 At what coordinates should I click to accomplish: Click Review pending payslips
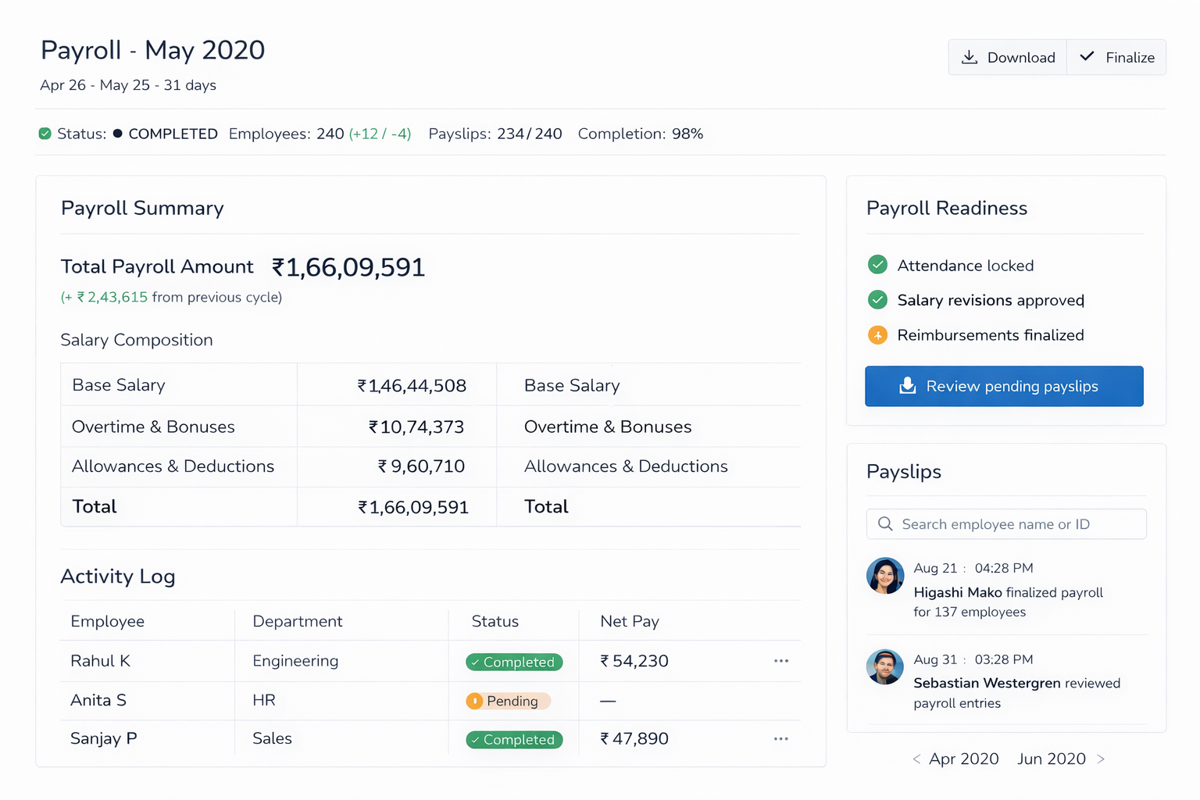(x=1004, y=386)
